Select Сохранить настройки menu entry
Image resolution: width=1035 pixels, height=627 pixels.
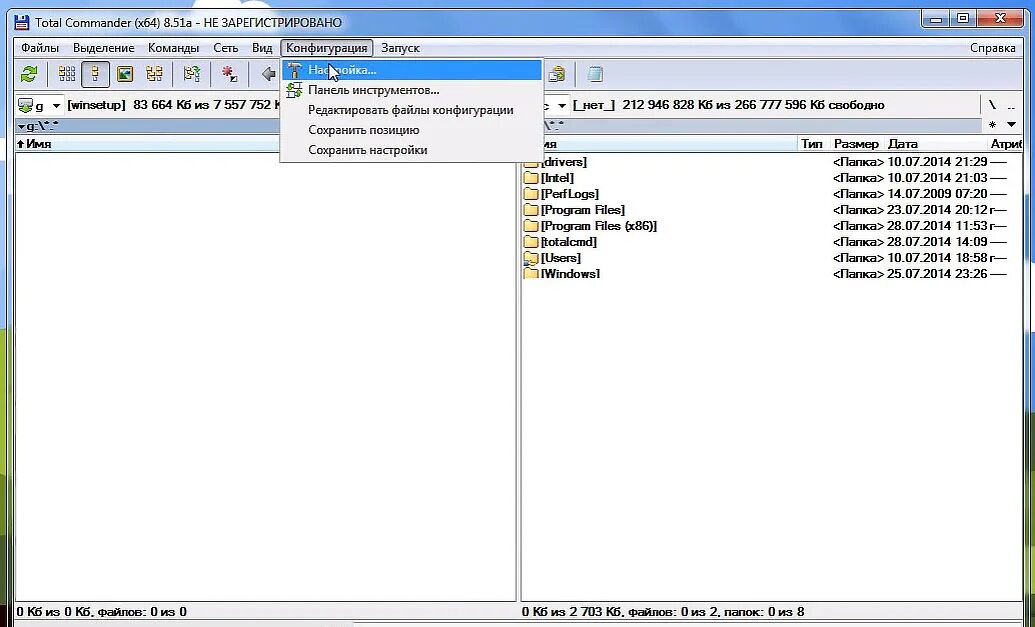click(411, 150)
